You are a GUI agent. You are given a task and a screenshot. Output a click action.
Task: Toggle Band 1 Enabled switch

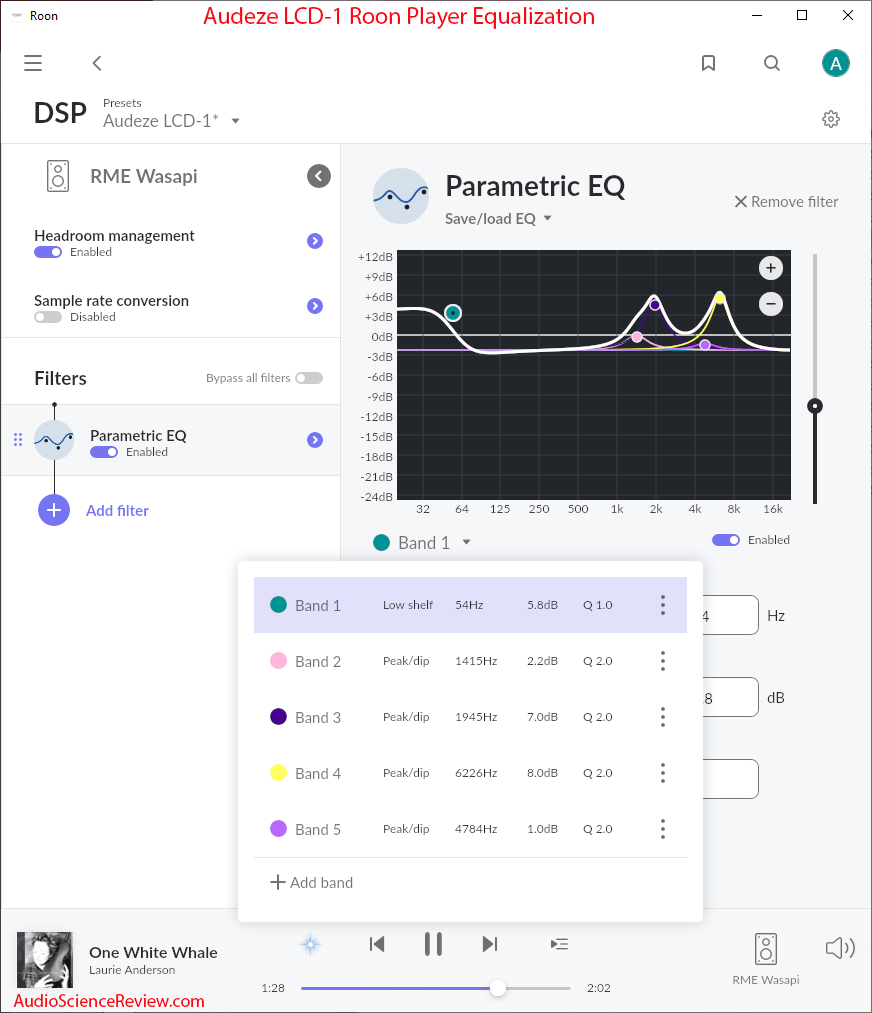[726, 540]
